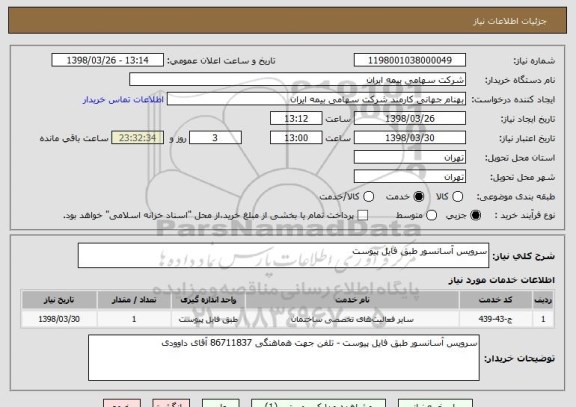Choose the جزیی purchase process option
The height and width of the screenshot is (407, 576).
coord(475,215)
